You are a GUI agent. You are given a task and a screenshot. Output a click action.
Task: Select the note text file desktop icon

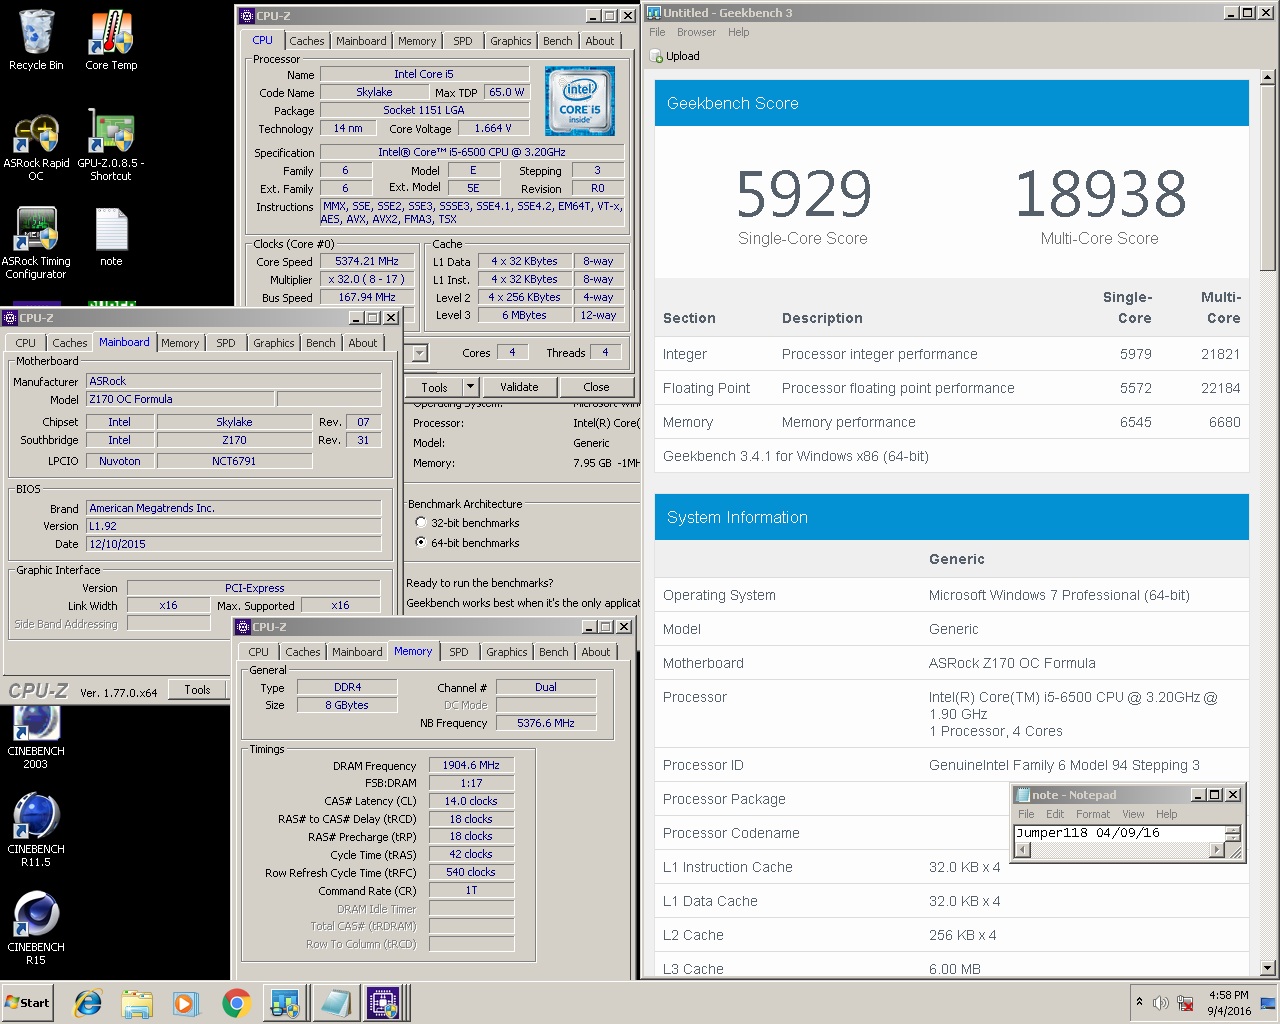pos(111,238)
